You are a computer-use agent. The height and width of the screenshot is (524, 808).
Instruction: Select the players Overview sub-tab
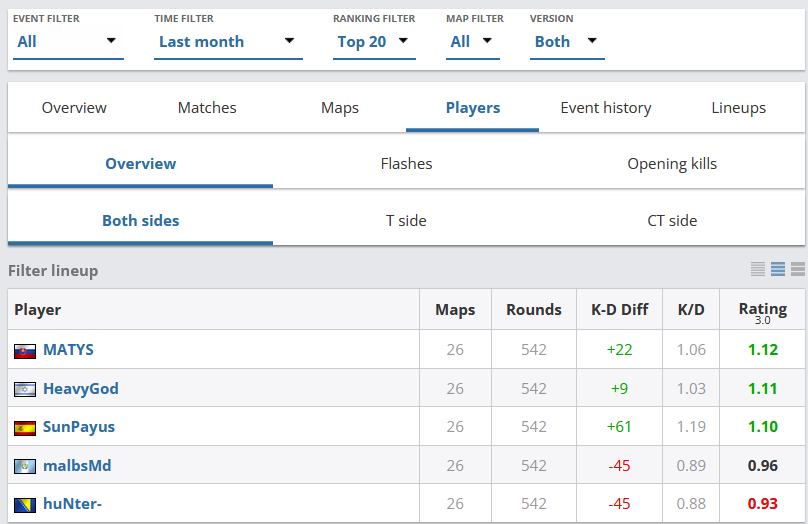point(140,164)
